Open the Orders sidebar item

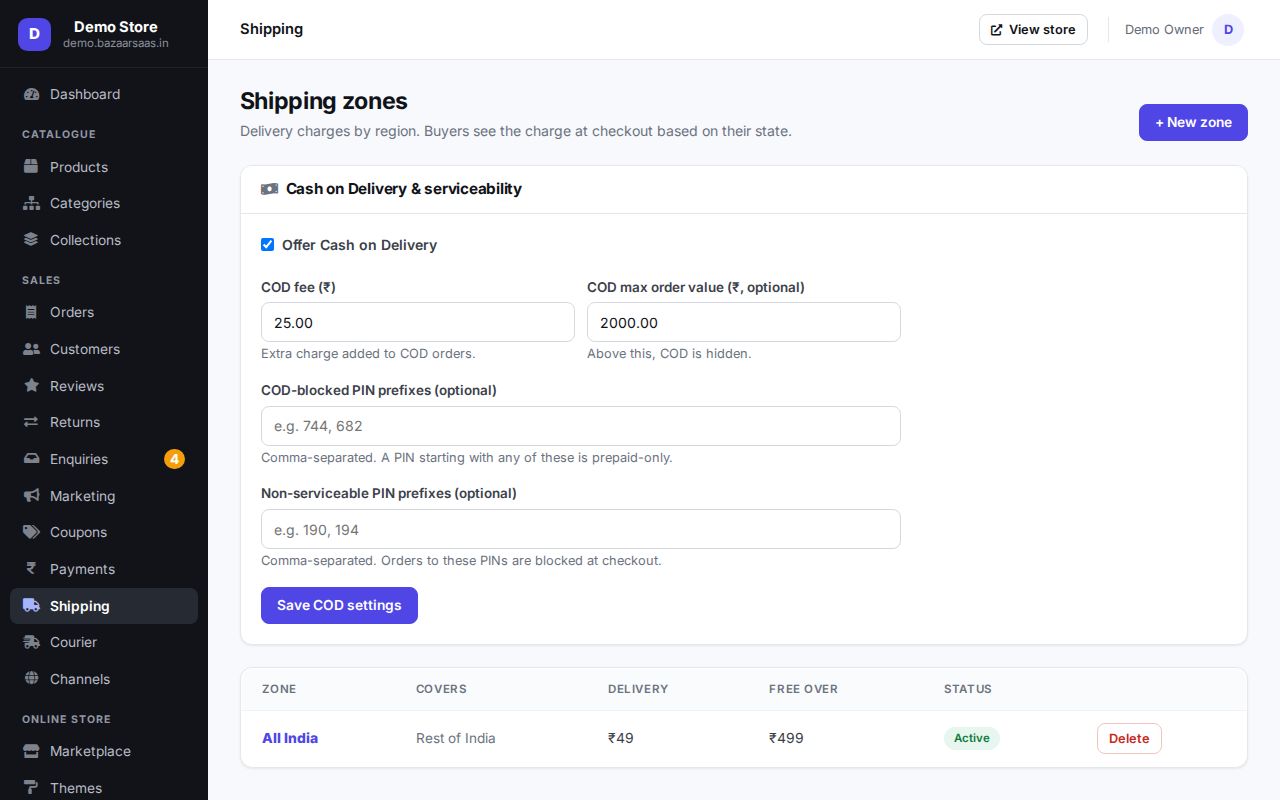pos(104,312)
